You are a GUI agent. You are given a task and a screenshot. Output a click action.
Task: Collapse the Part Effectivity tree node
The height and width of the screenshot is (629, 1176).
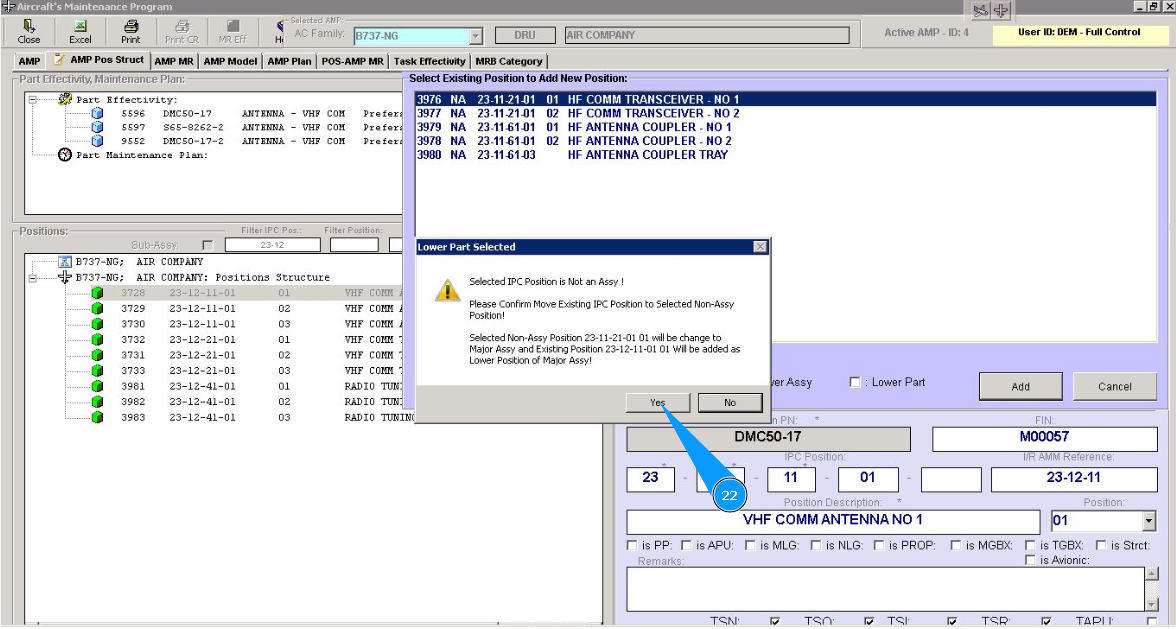pyautogui.click(x=33, y=100)
